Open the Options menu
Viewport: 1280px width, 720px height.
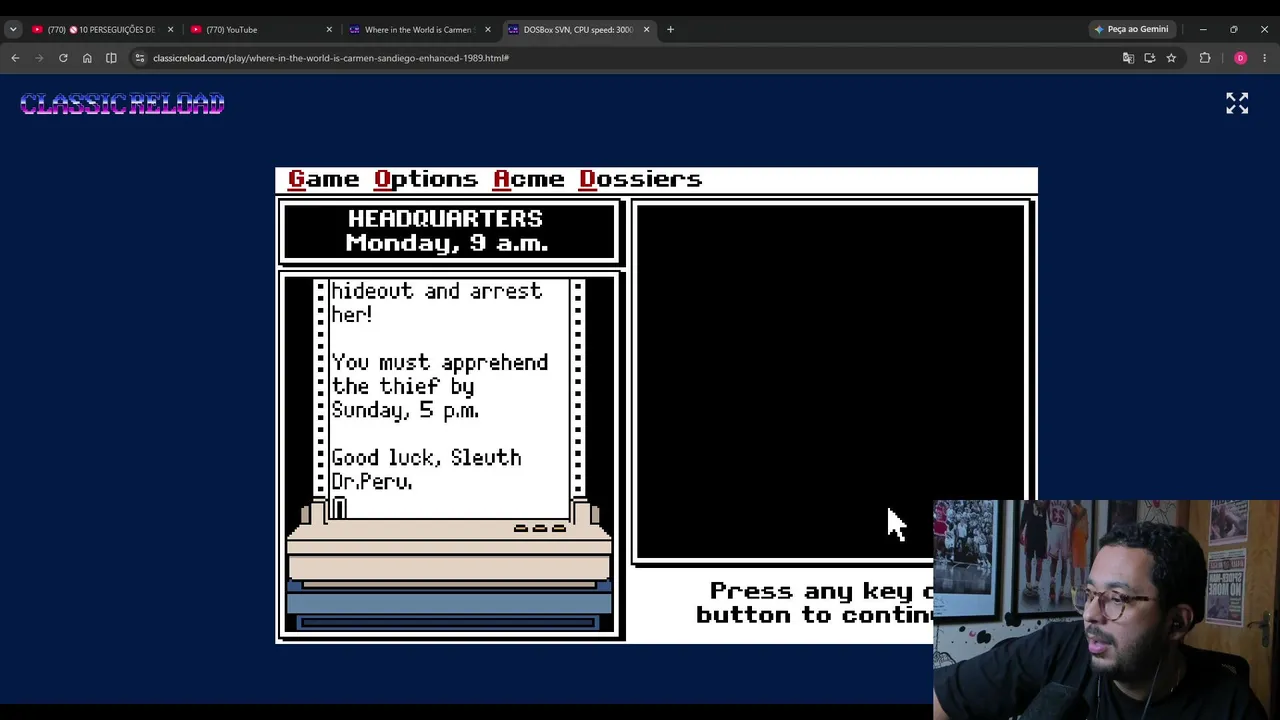click(426, 179)
